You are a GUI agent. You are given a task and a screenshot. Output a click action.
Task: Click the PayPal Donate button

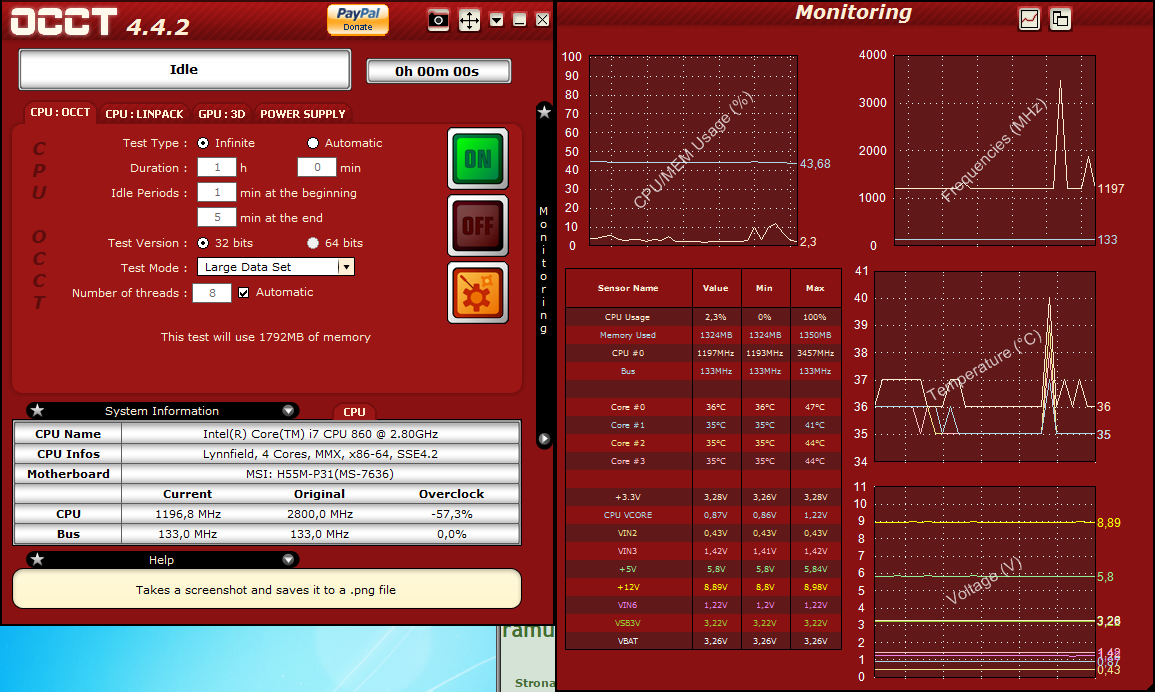click(358, 19)
